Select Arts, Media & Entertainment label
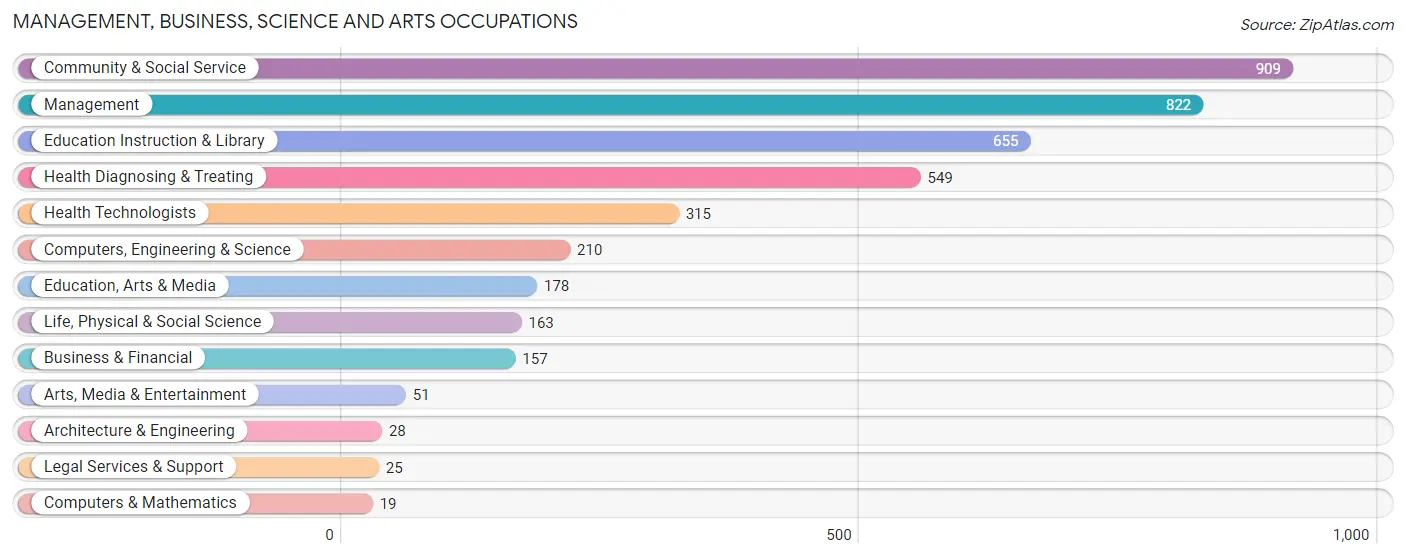 click(145, 395)
